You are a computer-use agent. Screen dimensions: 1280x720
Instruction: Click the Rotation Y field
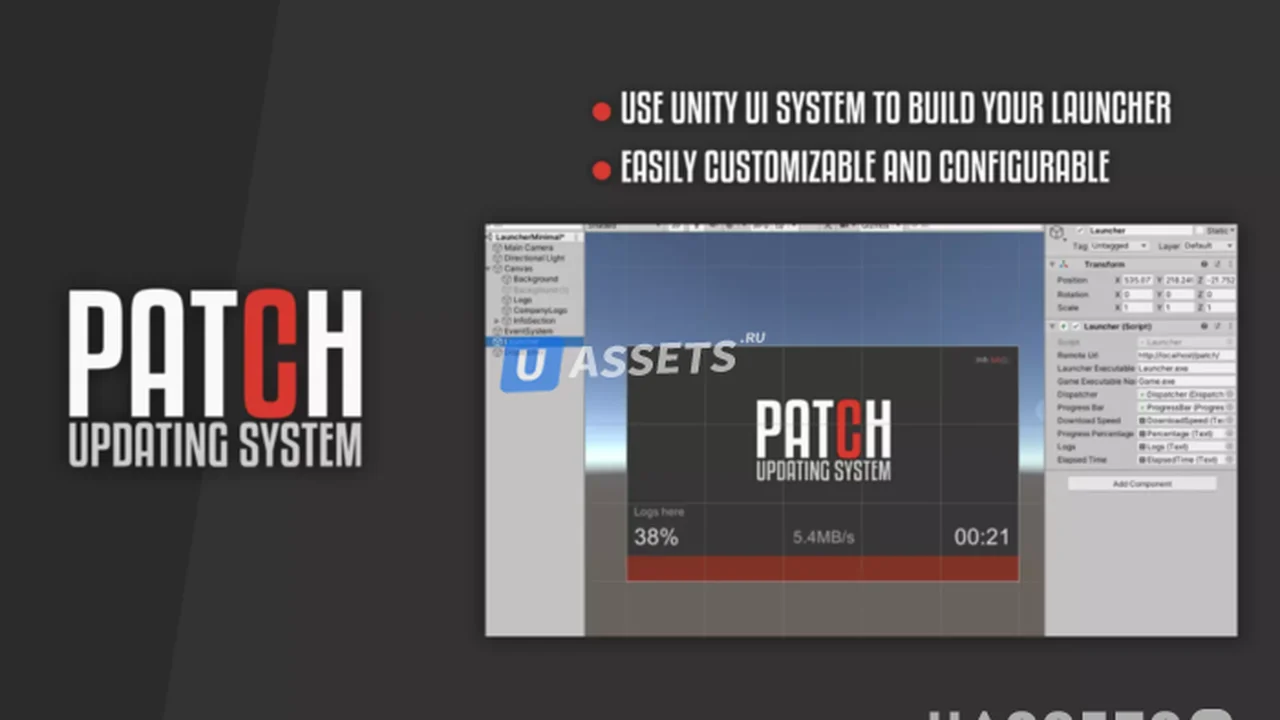1179,294
